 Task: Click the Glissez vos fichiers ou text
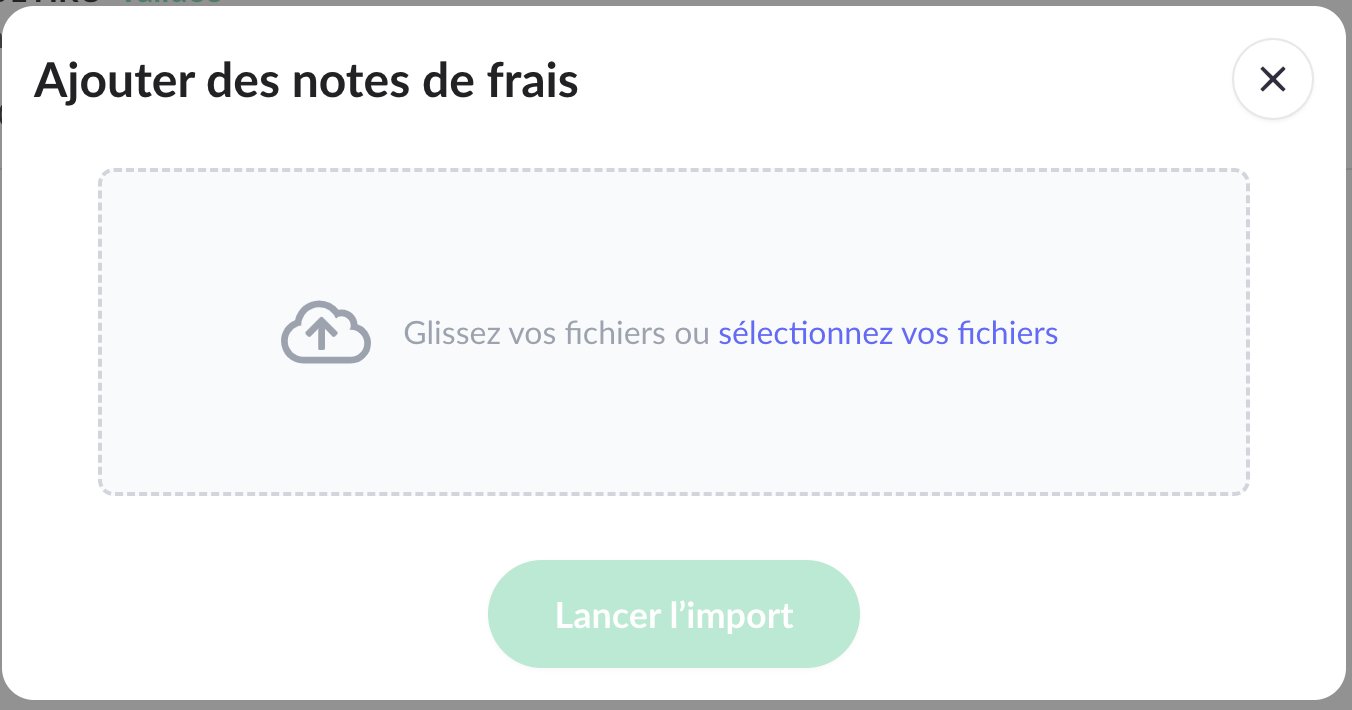click(x=556, y=332)
